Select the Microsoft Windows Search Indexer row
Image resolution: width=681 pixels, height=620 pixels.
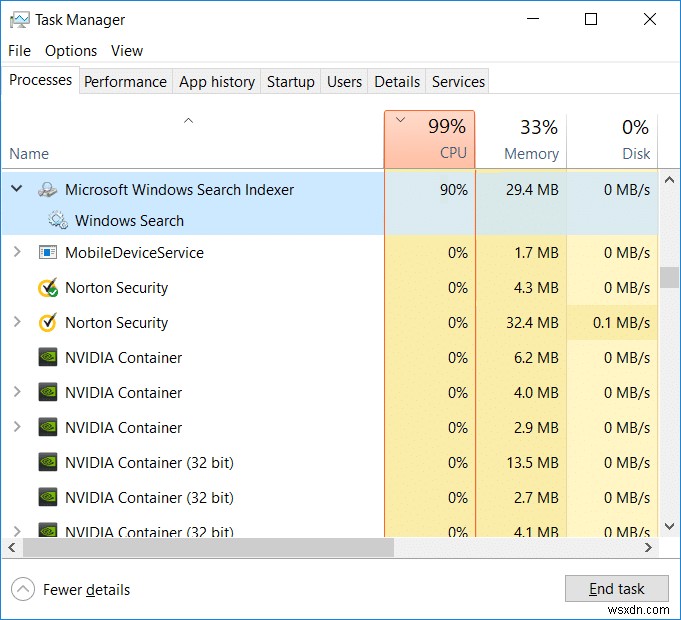(330, 190)
